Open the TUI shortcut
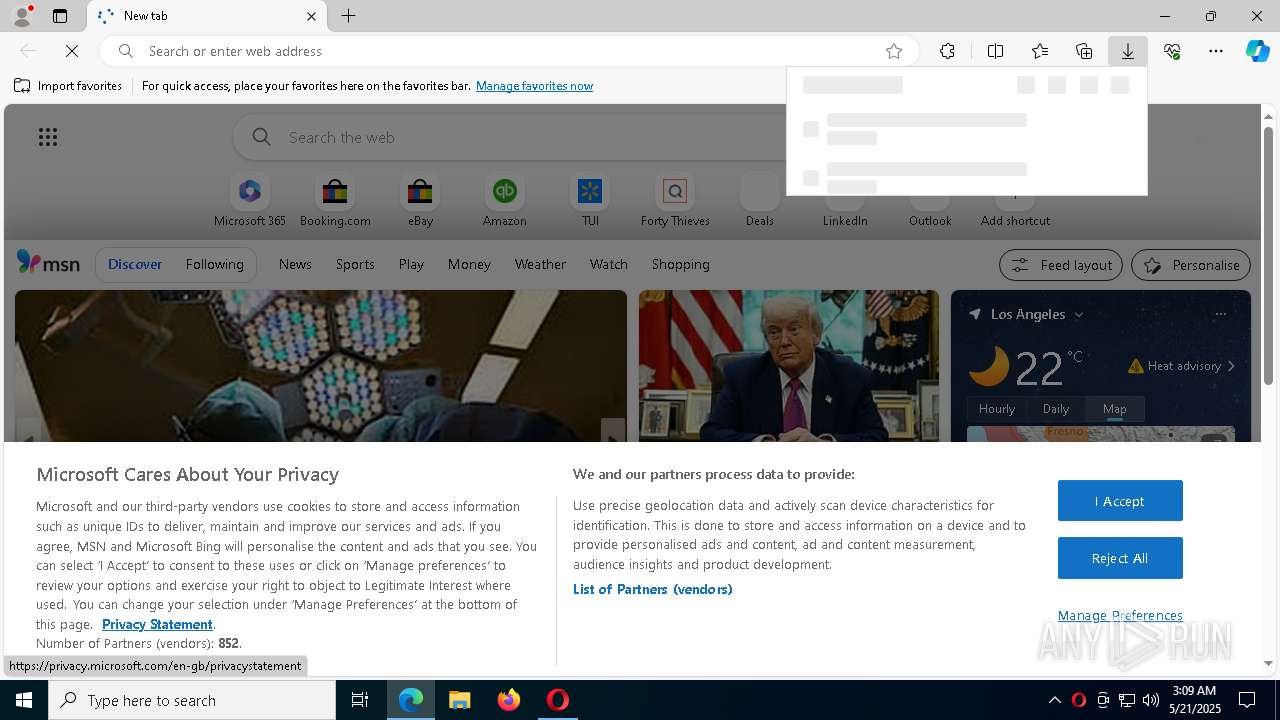 click(x=590, y=201)
